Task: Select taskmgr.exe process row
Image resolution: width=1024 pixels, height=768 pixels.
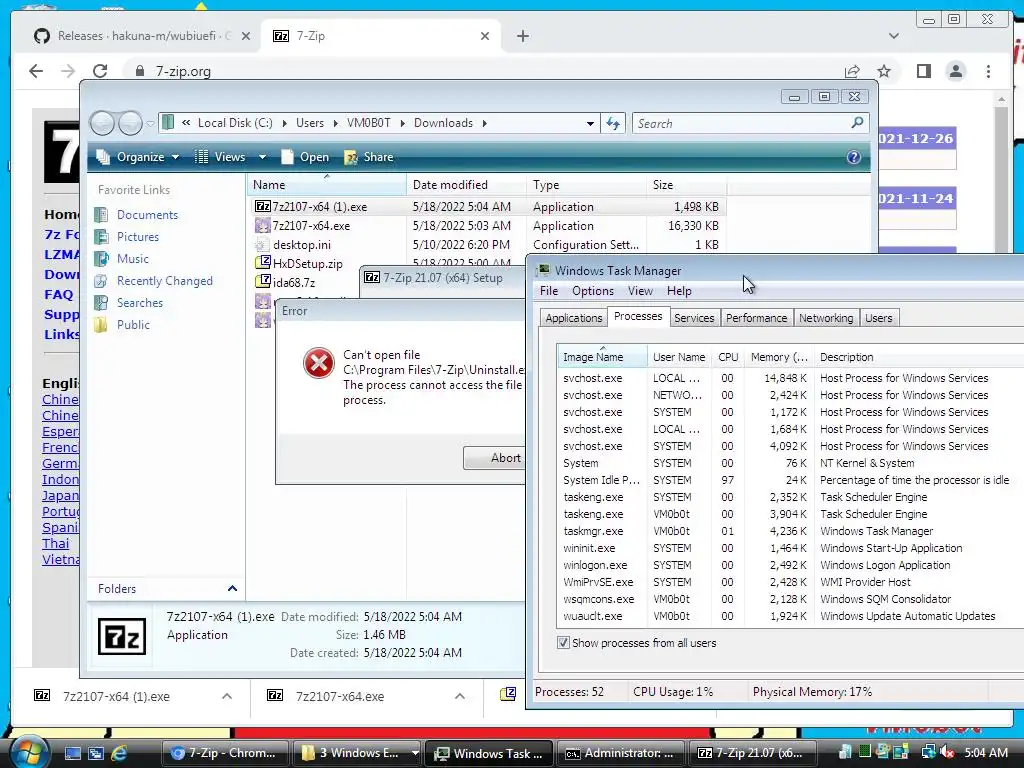Action: tap(790, 531)
